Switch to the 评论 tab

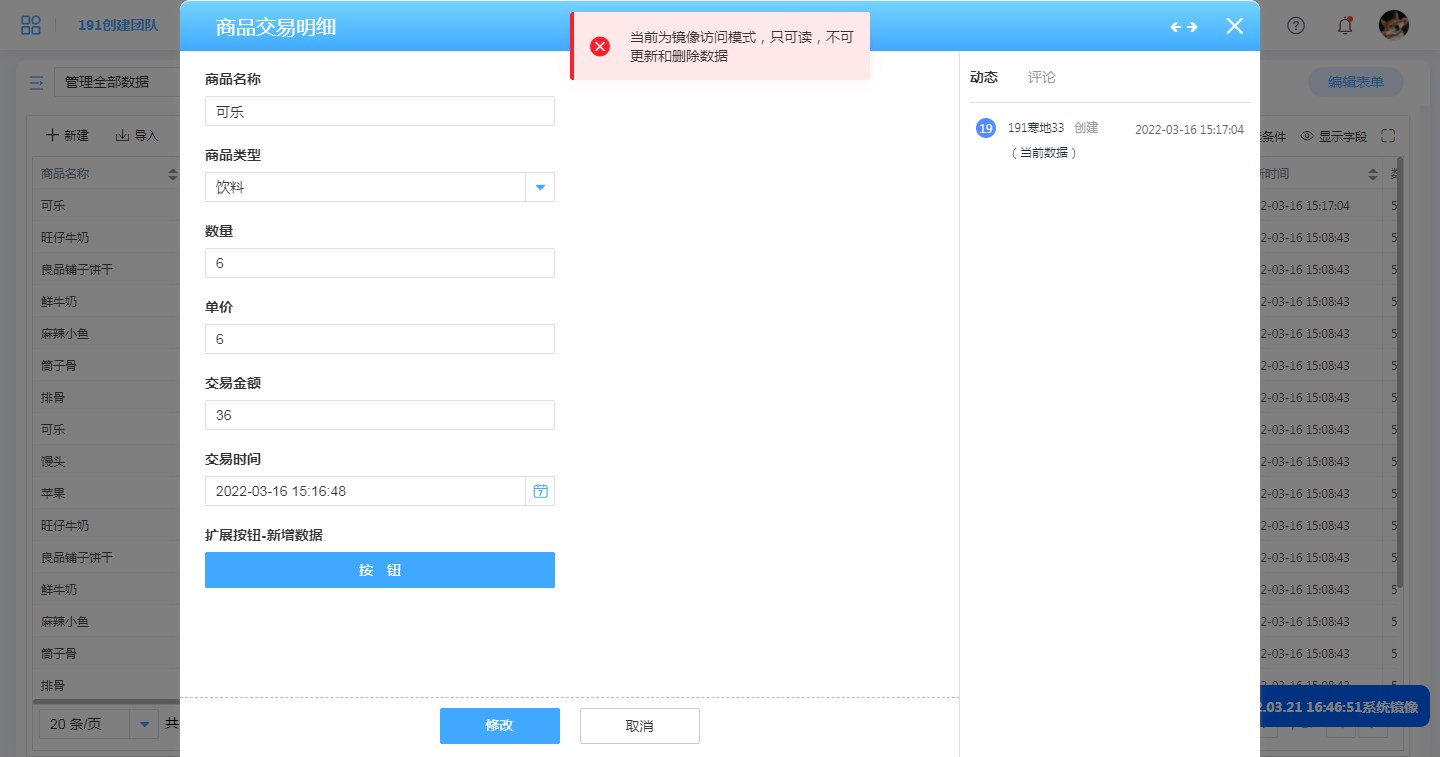coord(1041,77)
